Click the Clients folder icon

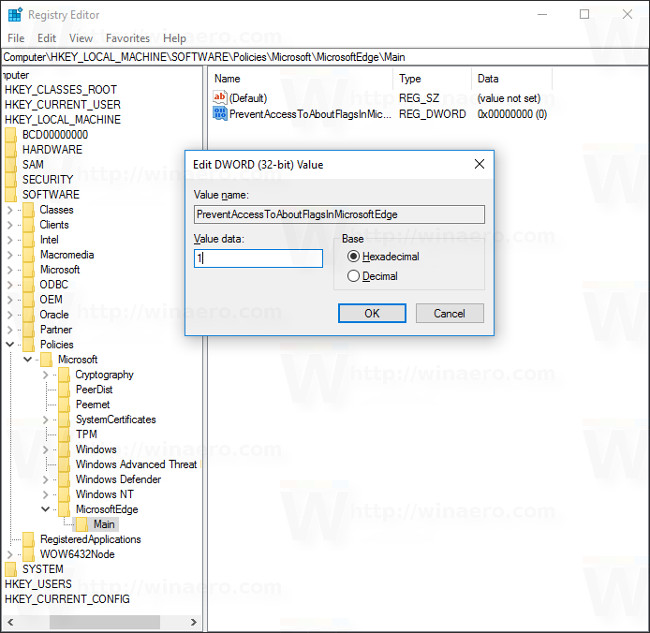[28, 225]
